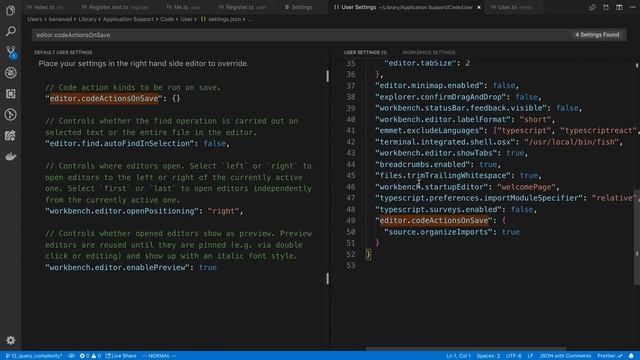Screen dimensions: 640x360
Task: Click the Live Share status bar item
Action: (x=121, y=356)
